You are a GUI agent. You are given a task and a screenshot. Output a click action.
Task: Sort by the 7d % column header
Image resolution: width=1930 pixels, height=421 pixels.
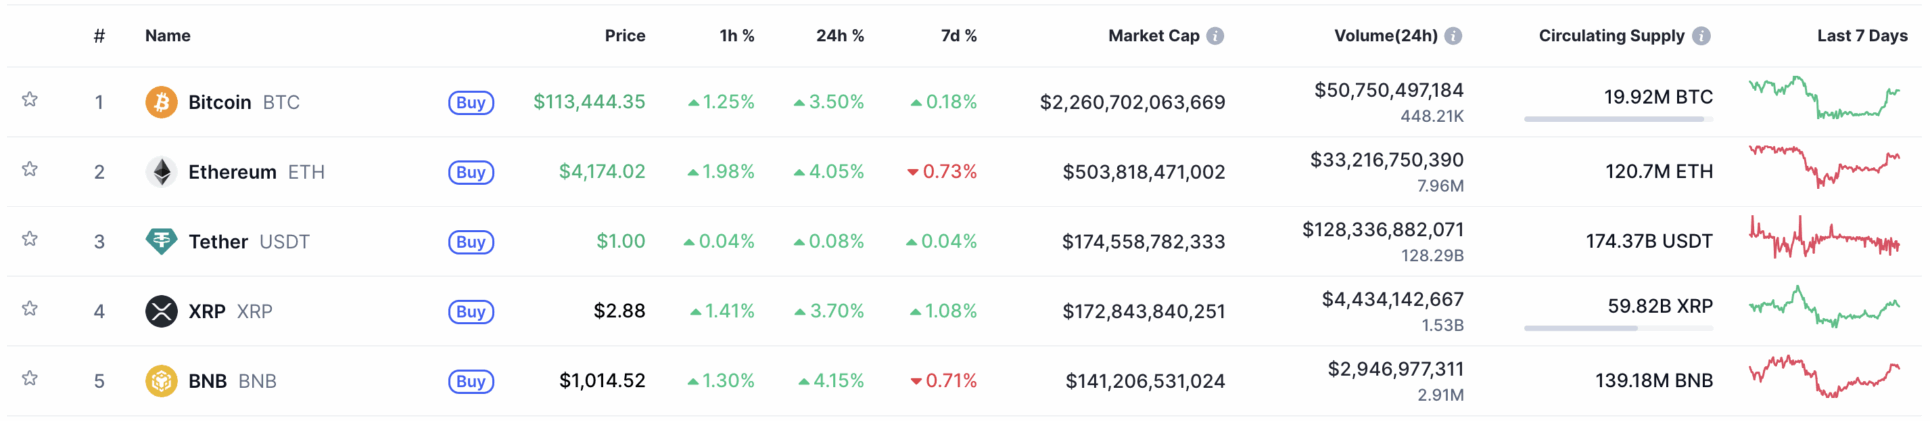click(958, 36)
